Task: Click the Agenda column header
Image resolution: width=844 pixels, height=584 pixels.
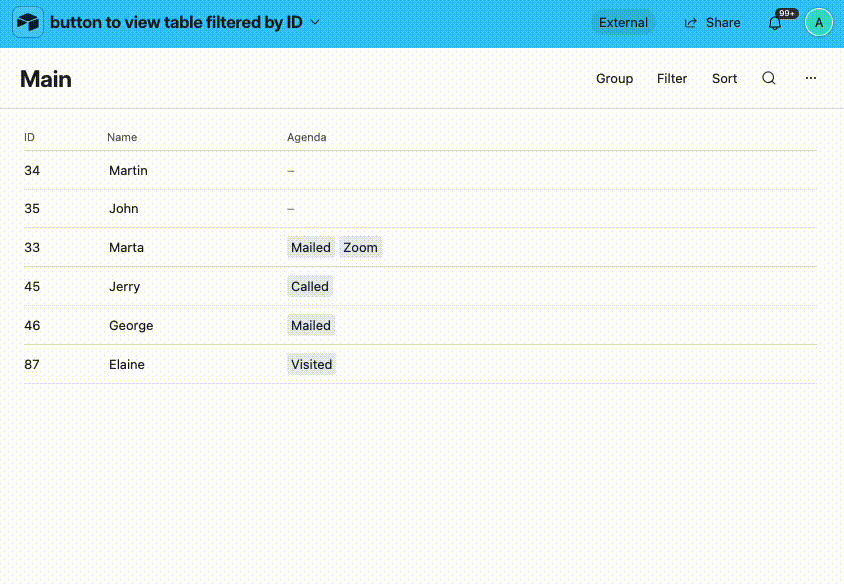Action: point(306,137)
